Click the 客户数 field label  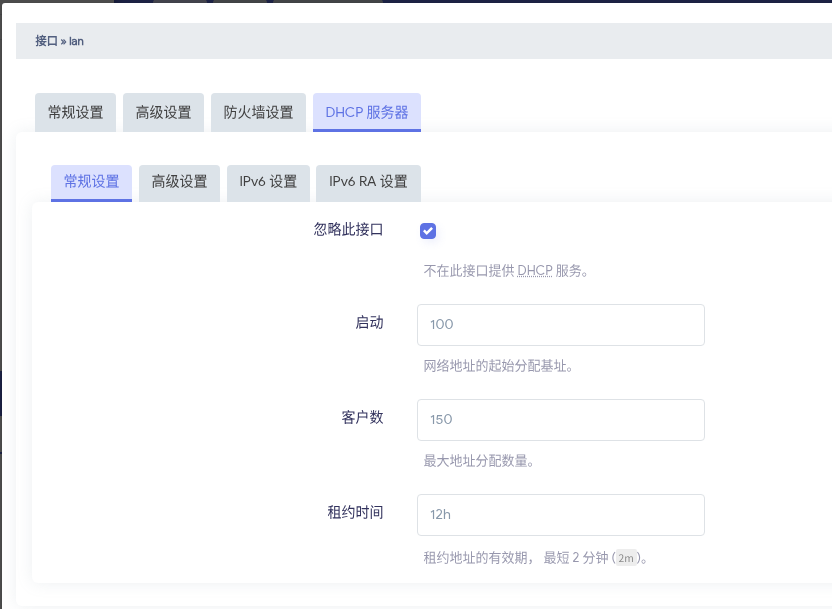click(362, 417)
